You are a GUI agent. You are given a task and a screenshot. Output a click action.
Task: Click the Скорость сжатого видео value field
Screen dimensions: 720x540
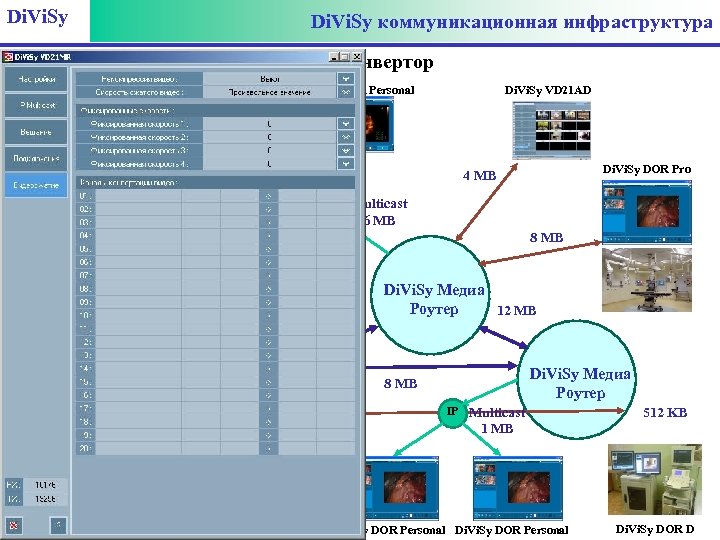(x=270, y=92)
